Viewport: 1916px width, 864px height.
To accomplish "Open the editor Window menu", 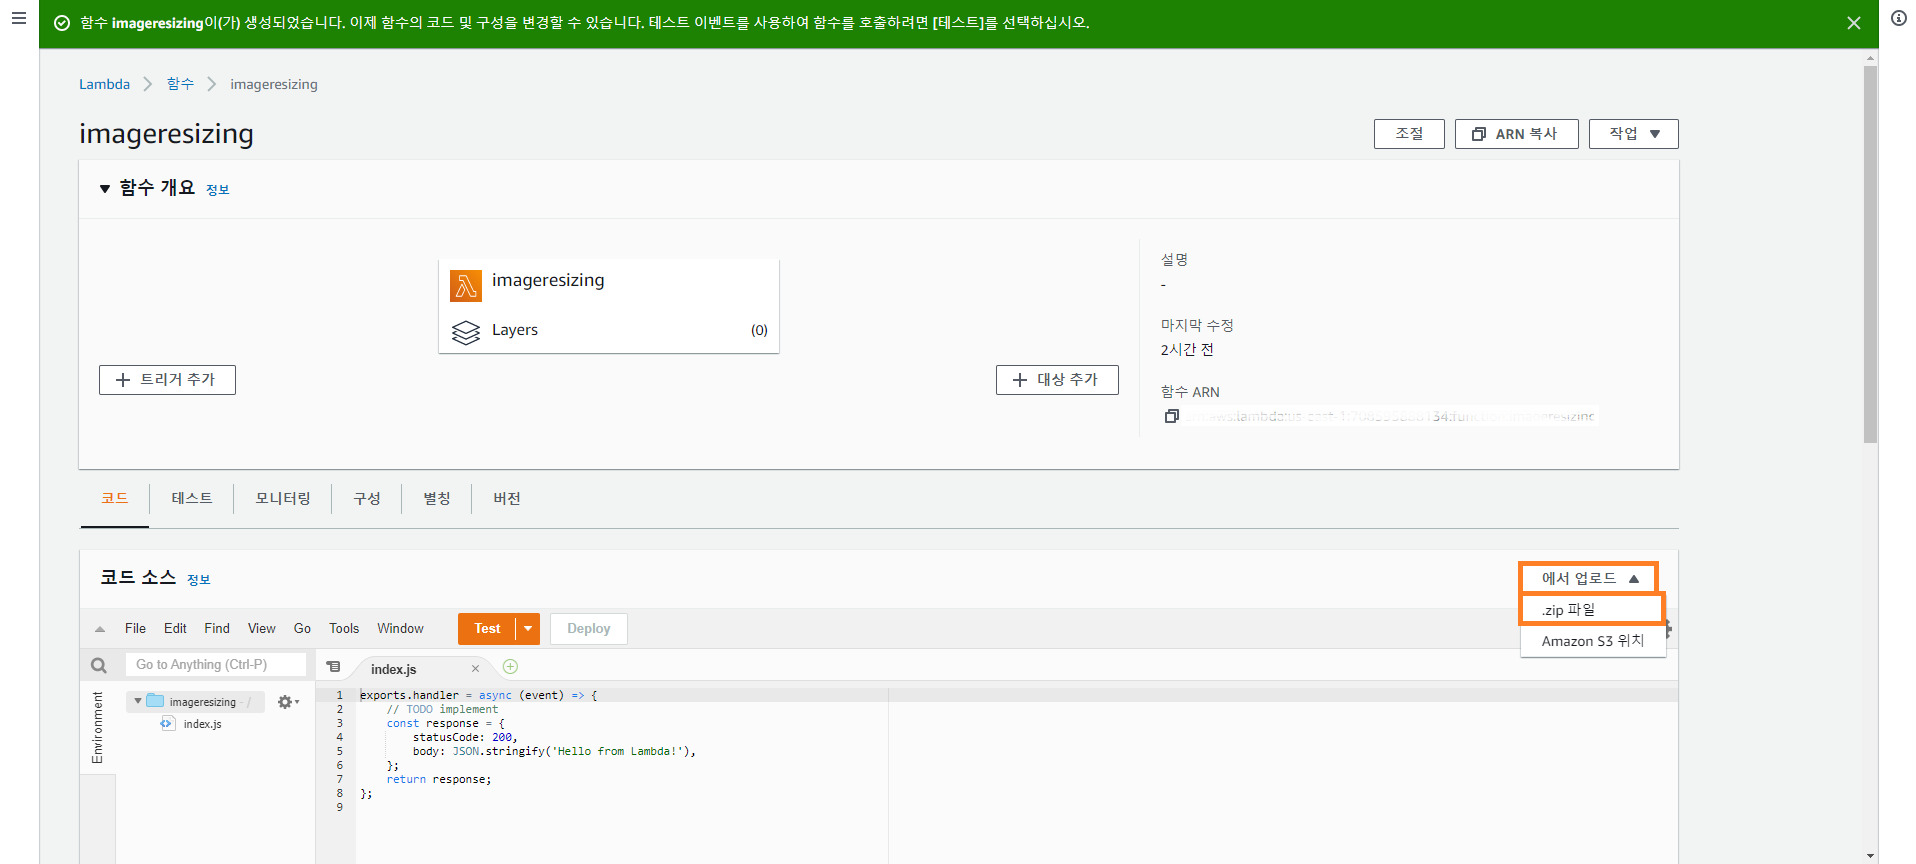I will tap(400, 629).
